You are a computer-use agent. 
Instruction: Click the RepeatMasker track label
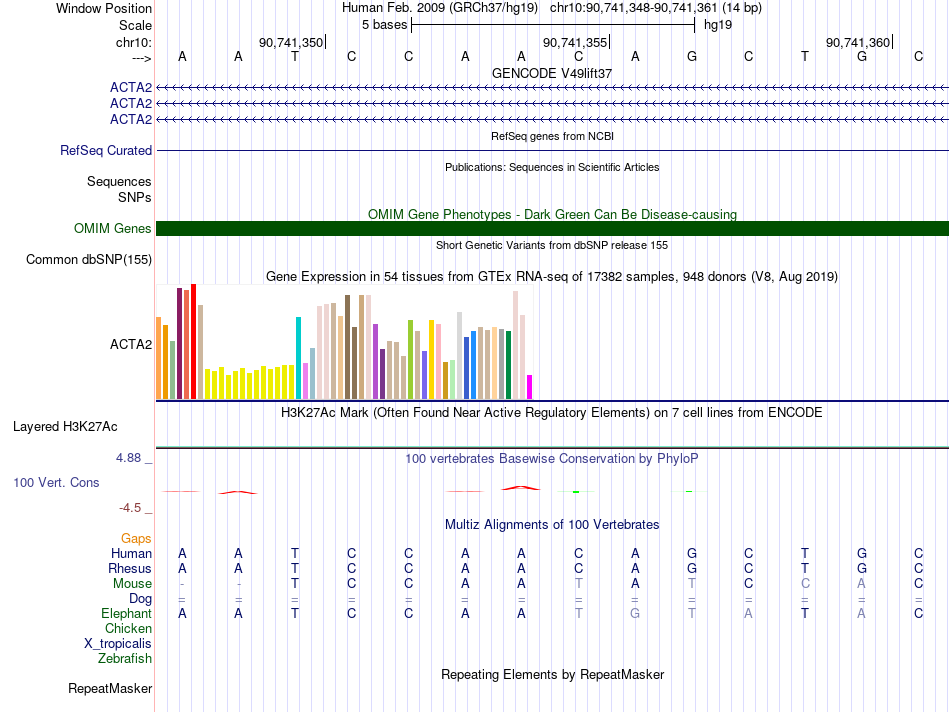coord(110,688)
